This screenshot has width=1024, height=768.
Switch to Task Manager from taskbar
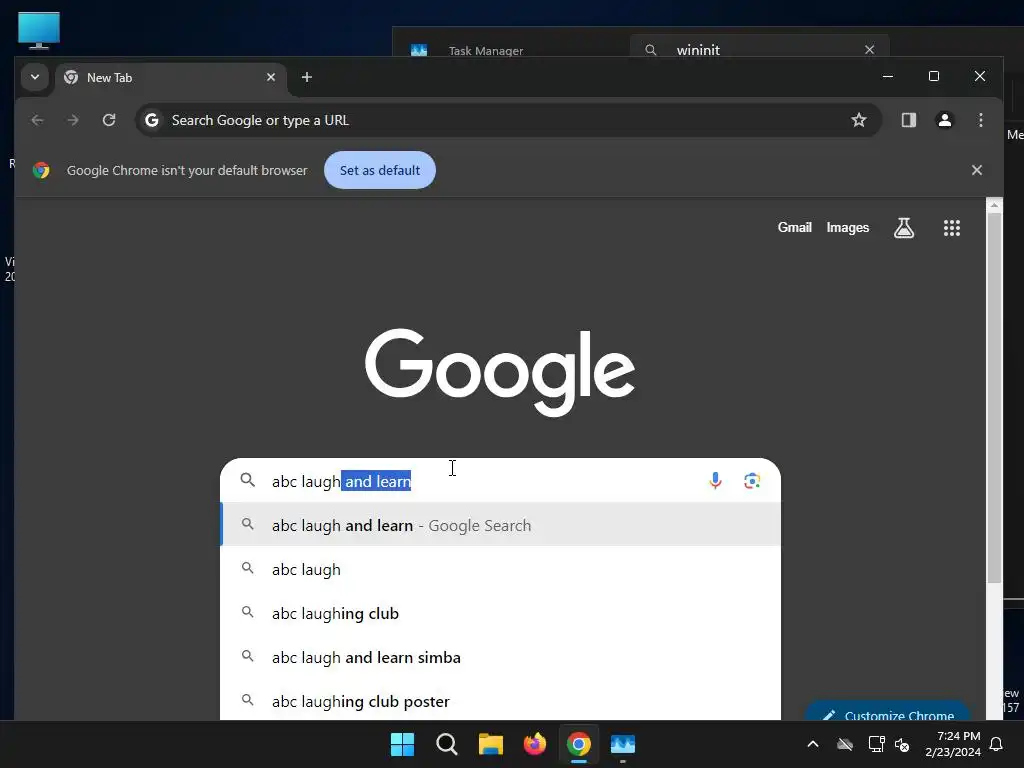(622, 744)
